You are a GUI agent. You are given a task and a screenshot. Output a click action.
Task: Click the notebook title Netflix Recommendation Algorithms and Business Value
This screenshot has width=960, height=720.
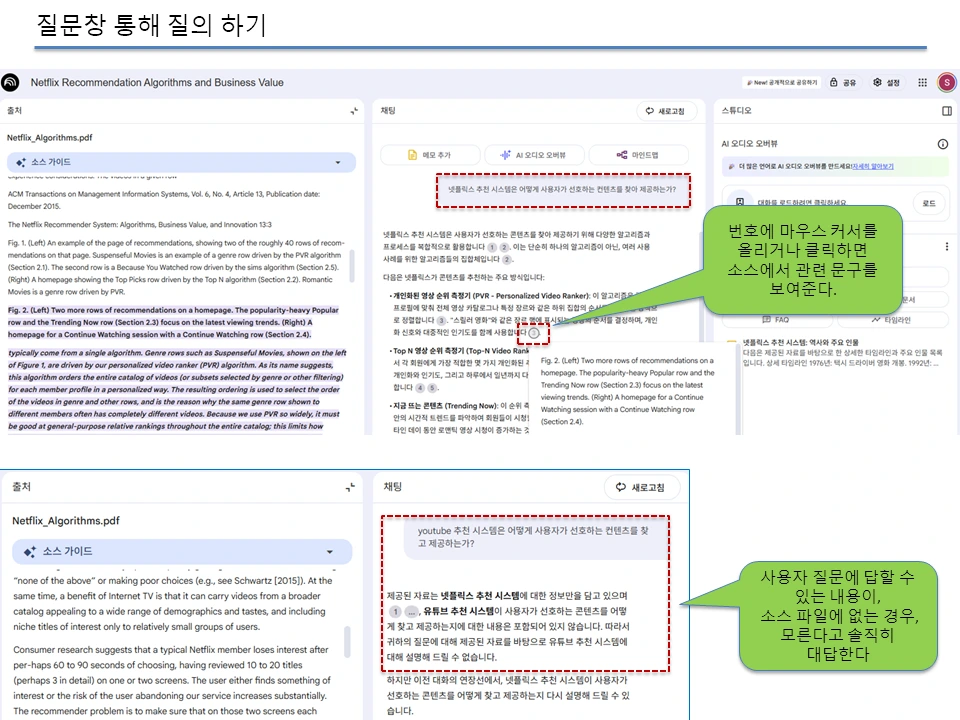(x=157, y=83)
